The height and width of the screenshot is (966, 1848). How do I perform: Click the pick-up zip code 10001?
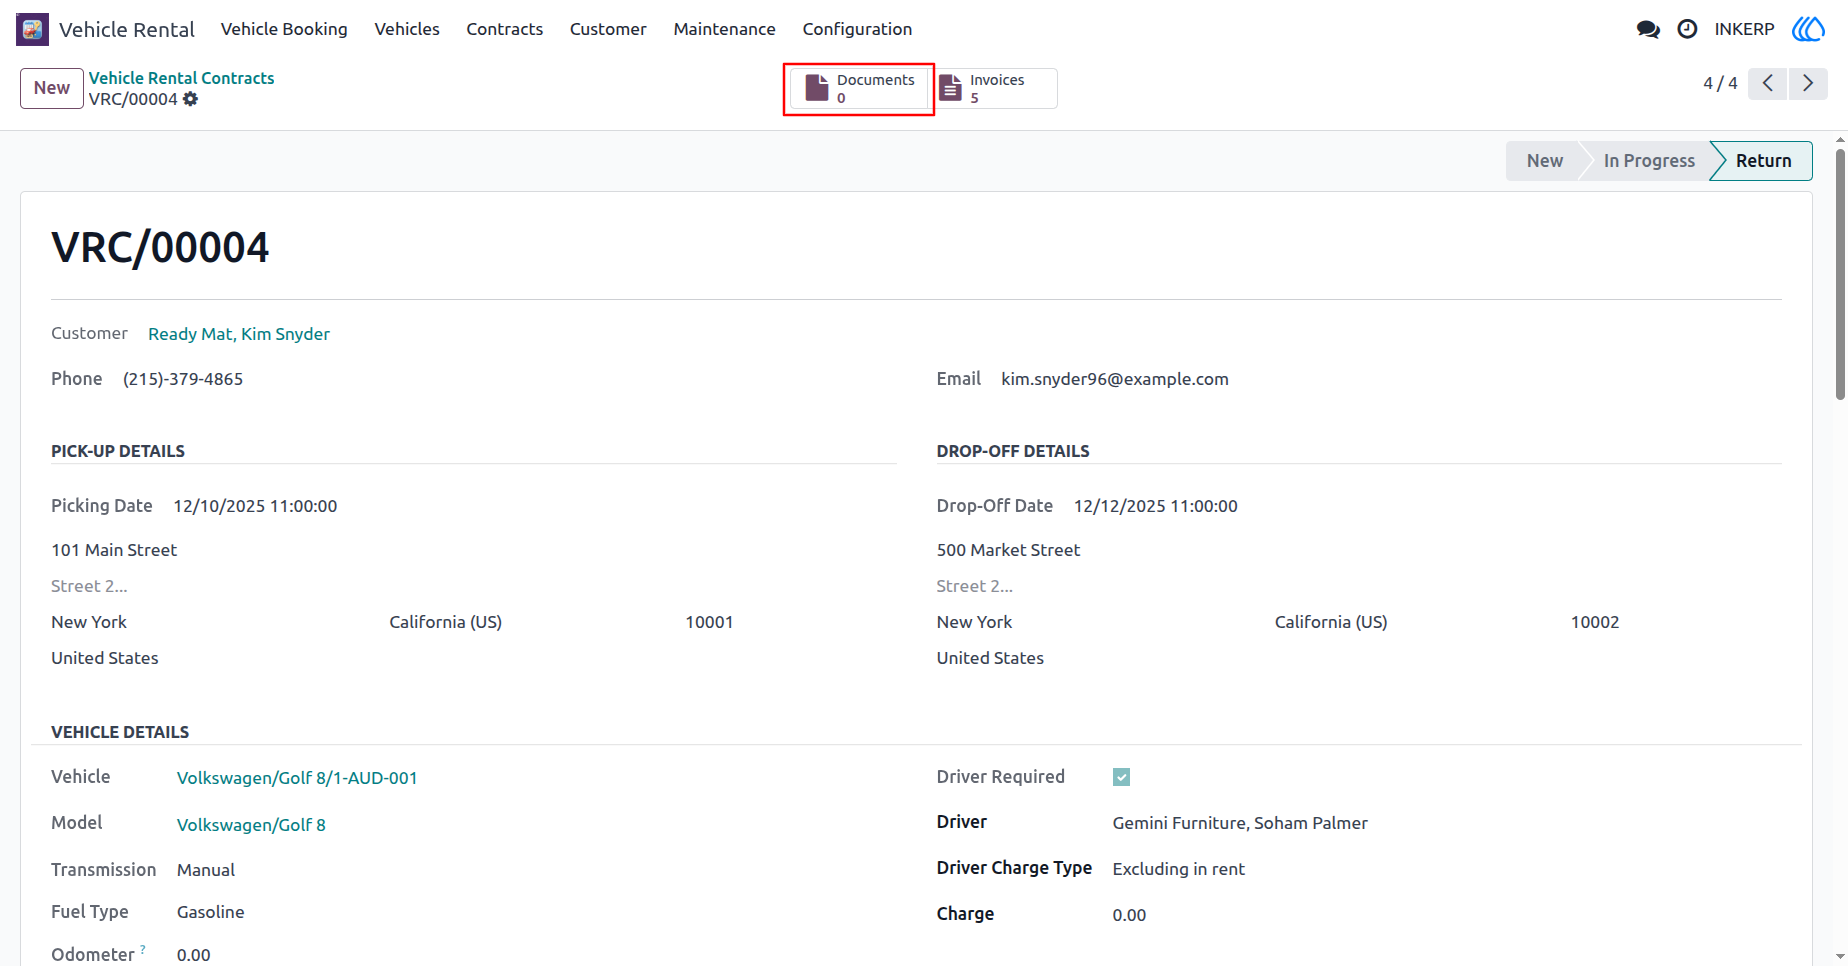(x=710, y=622)
